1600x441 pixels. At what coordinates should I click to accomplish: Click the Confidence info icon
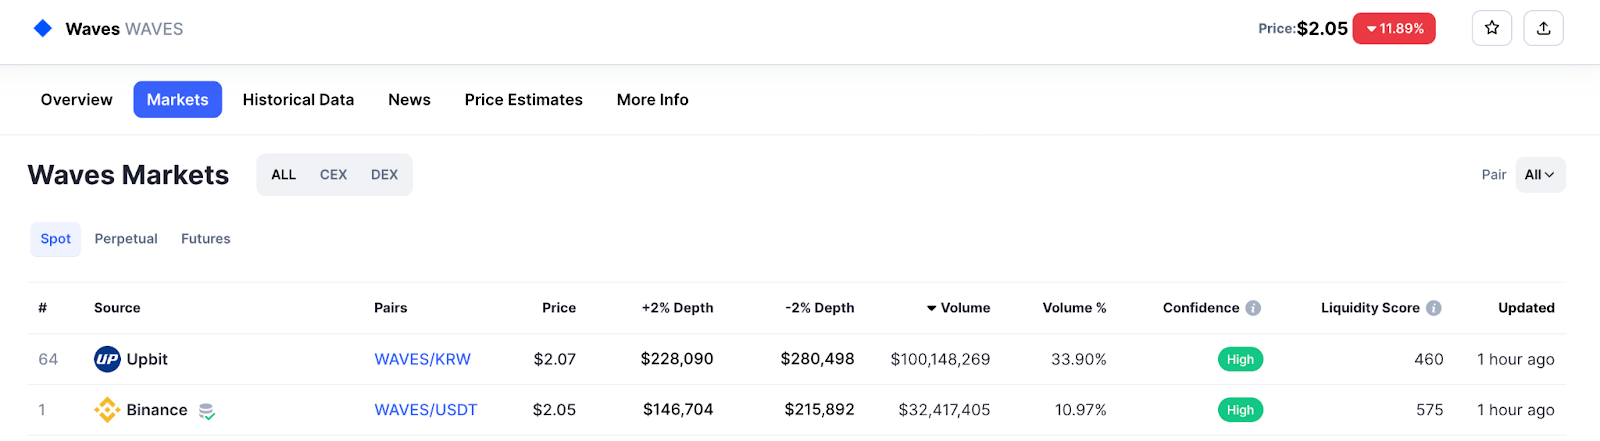[x=1253, y=308]
